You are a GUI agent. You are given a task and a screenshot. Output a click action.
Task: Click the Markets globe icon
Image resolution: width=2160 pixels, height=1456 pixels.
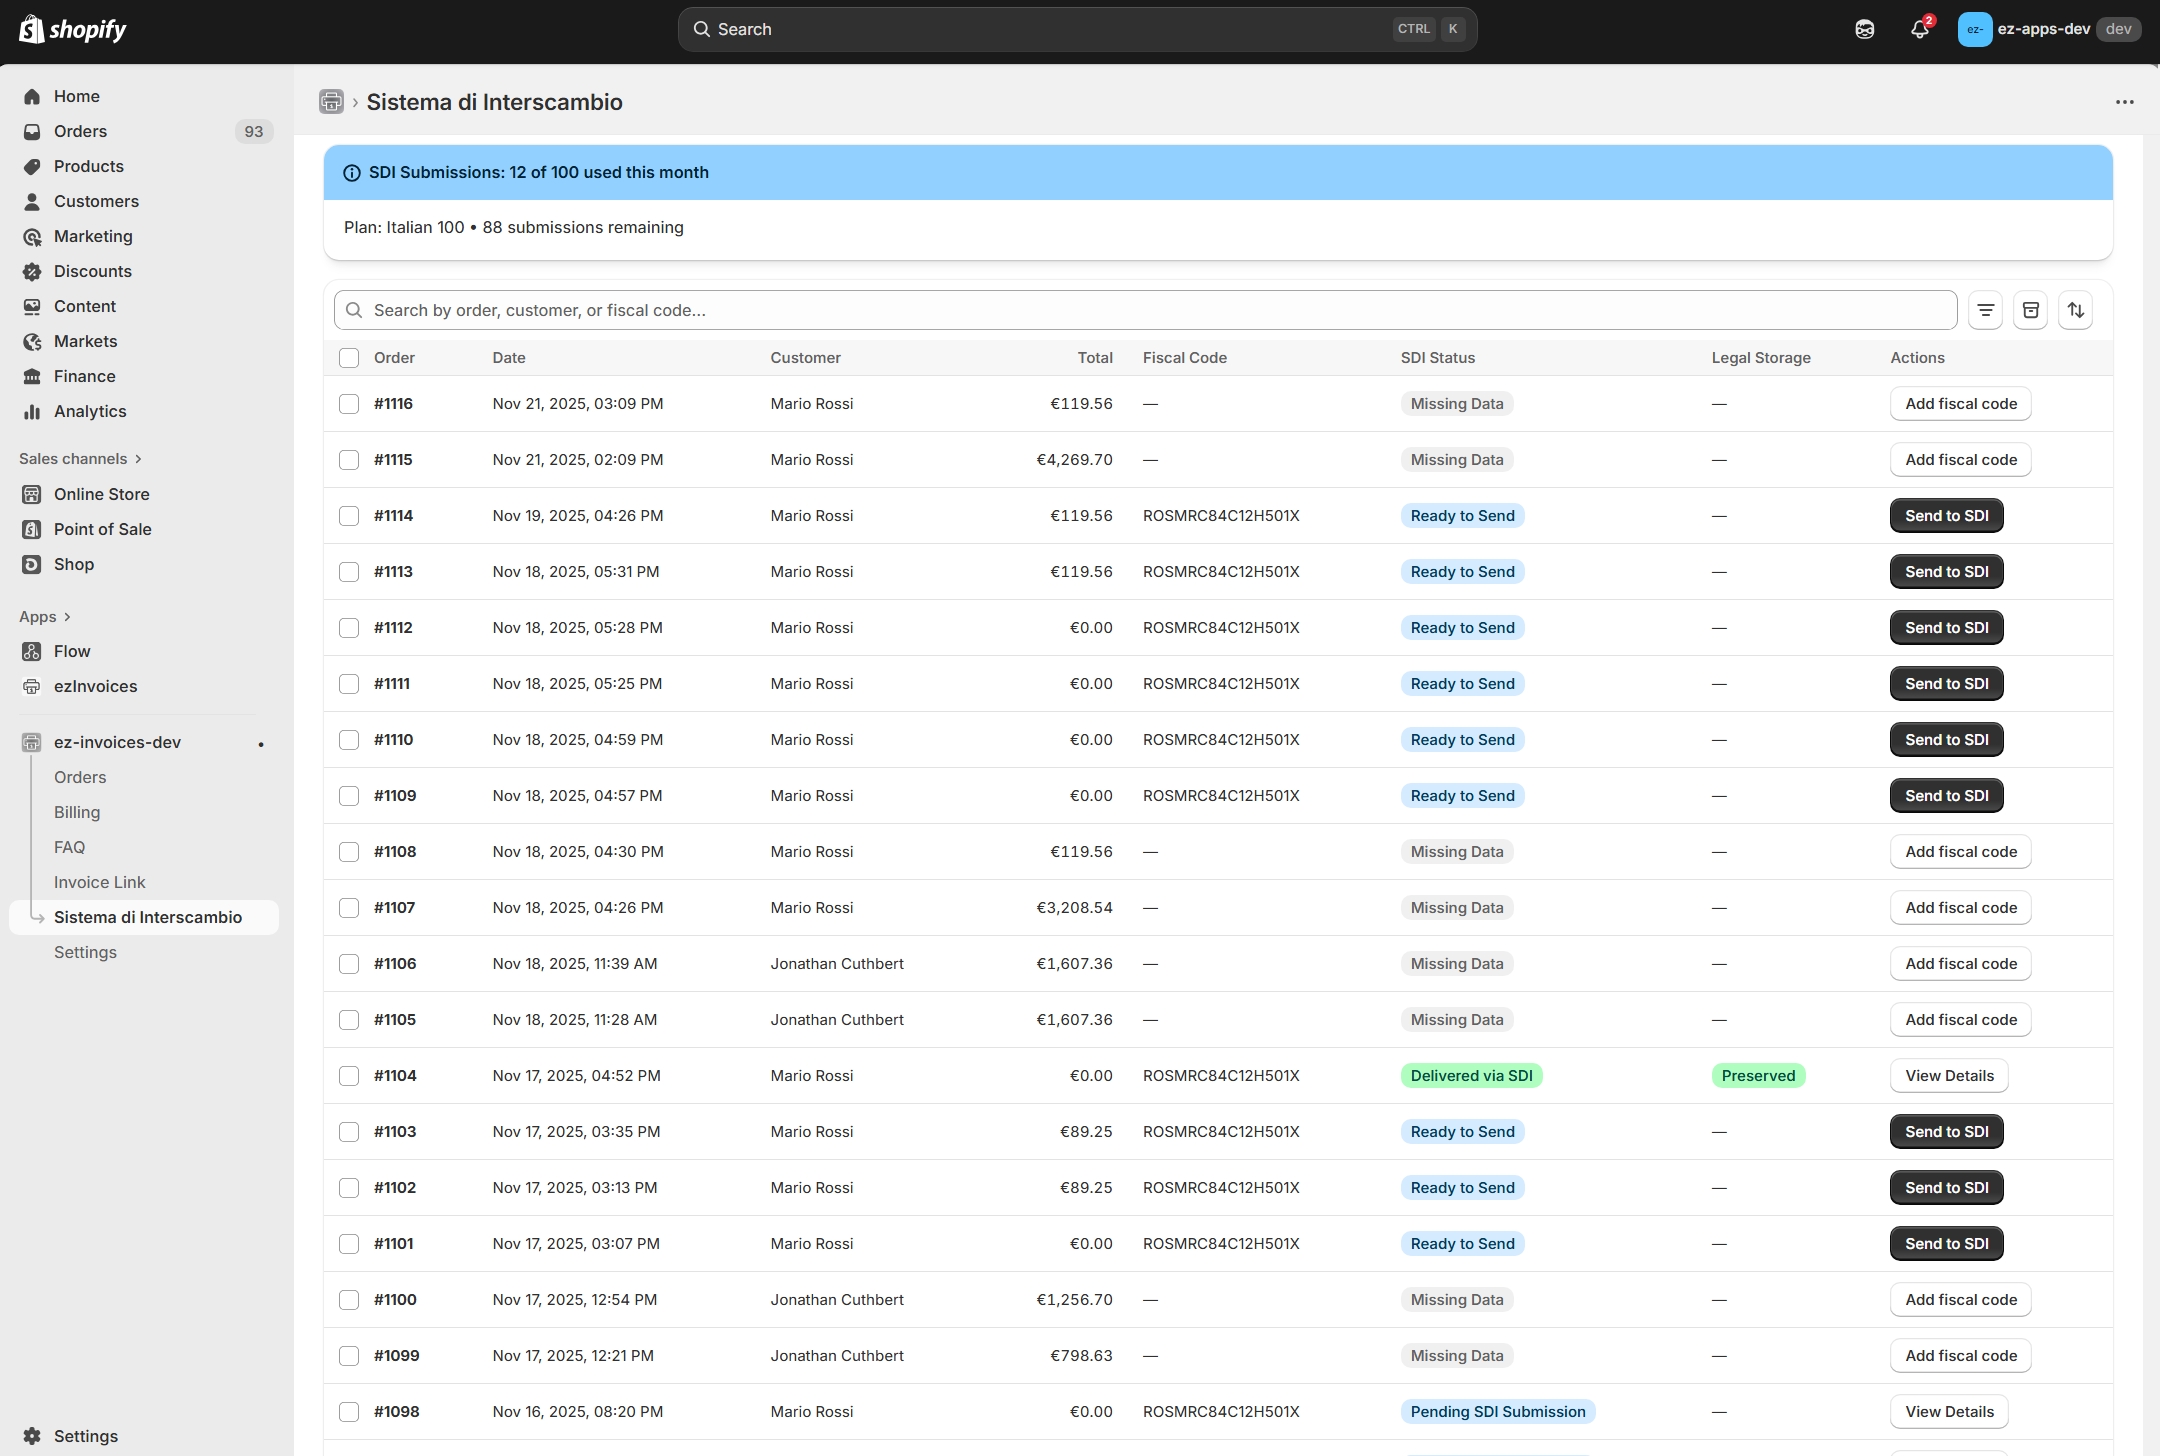(32, 341)
